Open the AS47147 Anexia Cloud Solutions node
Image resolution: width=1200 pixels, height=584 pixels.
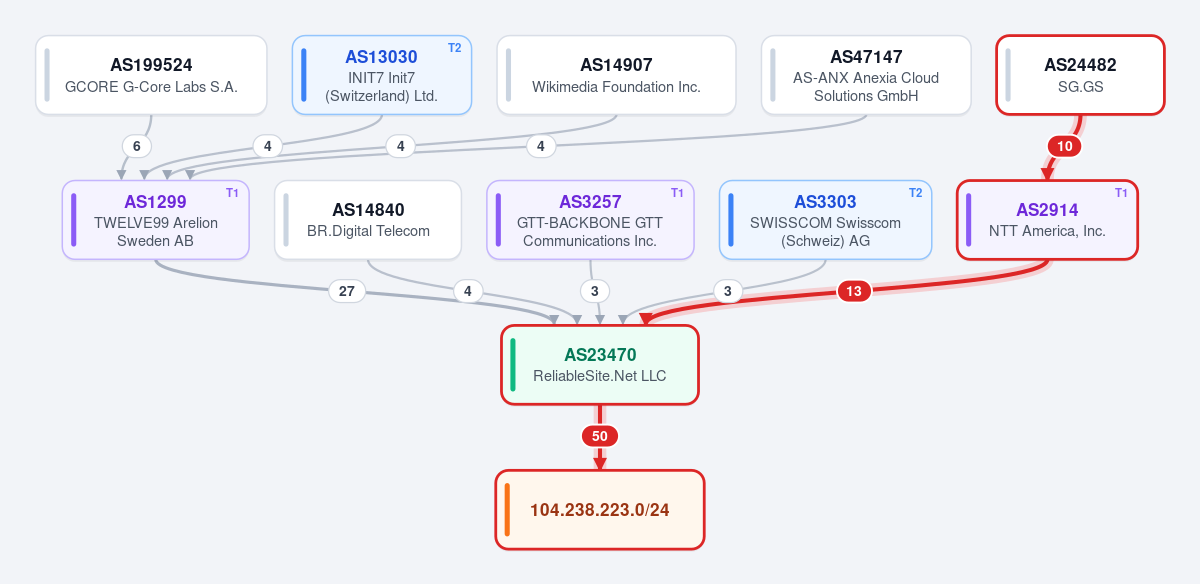(x=866, y=75)
